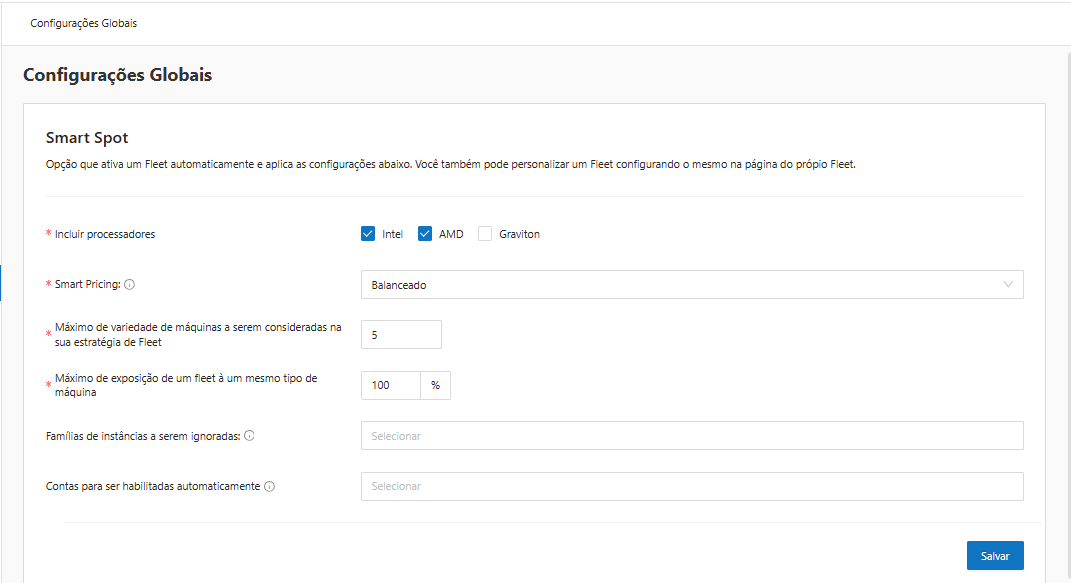Click the dropdown chevron arrow in Smart Pricing
This screenshot has height=583, width=1071.
tap(1008, 285)
